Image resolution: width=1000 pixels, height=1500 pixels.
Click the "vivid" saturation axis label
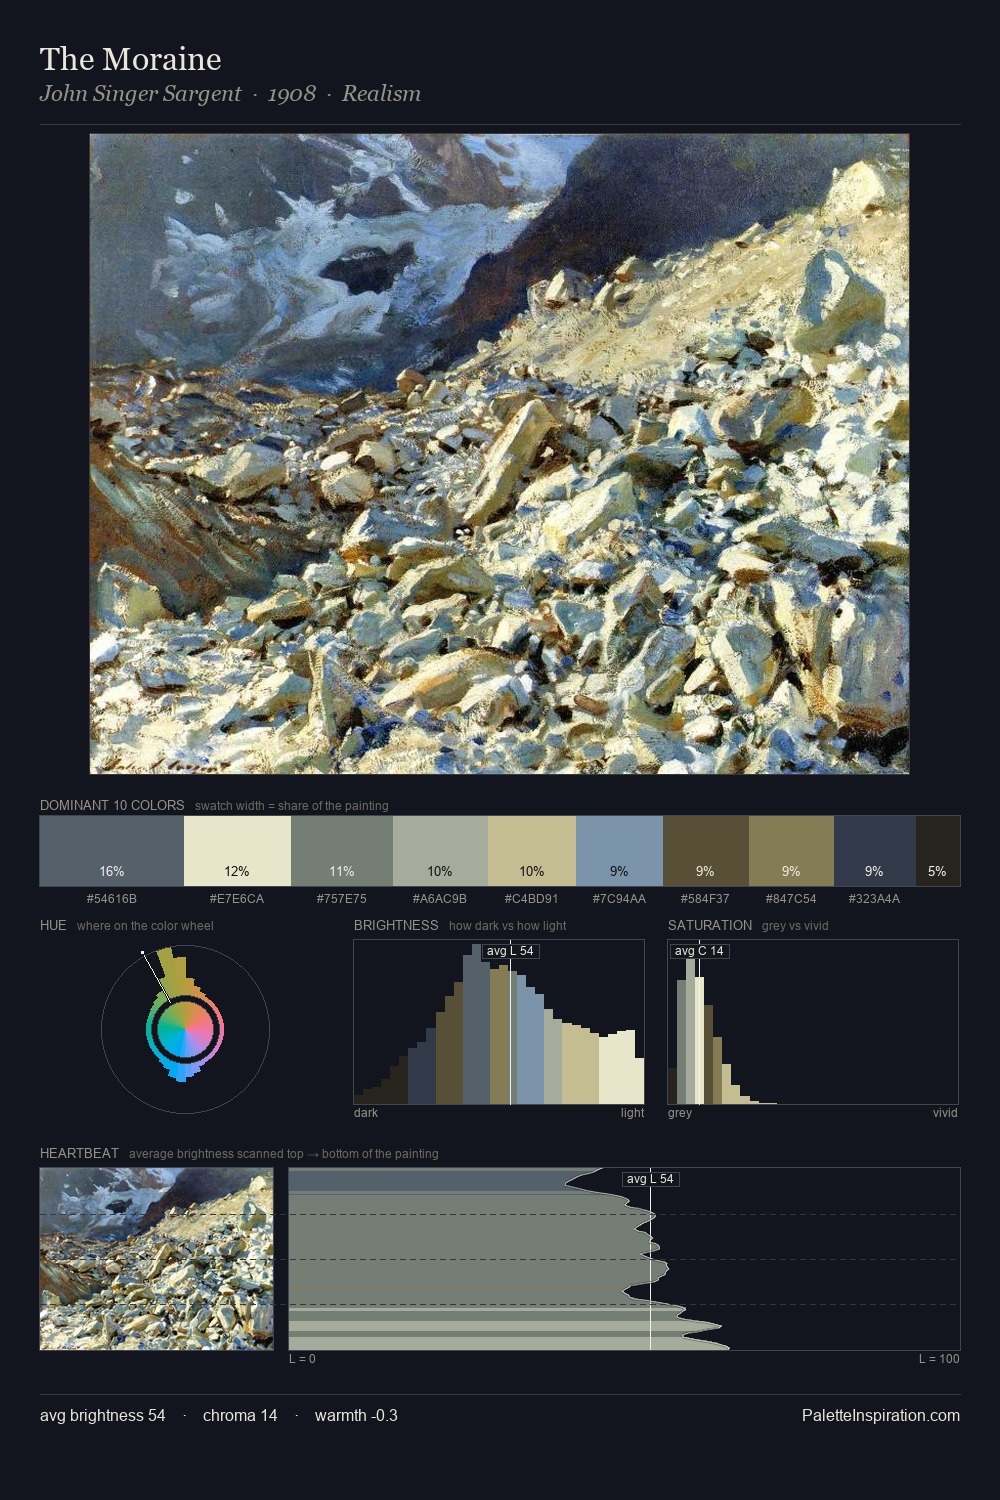pos(945,1113)
